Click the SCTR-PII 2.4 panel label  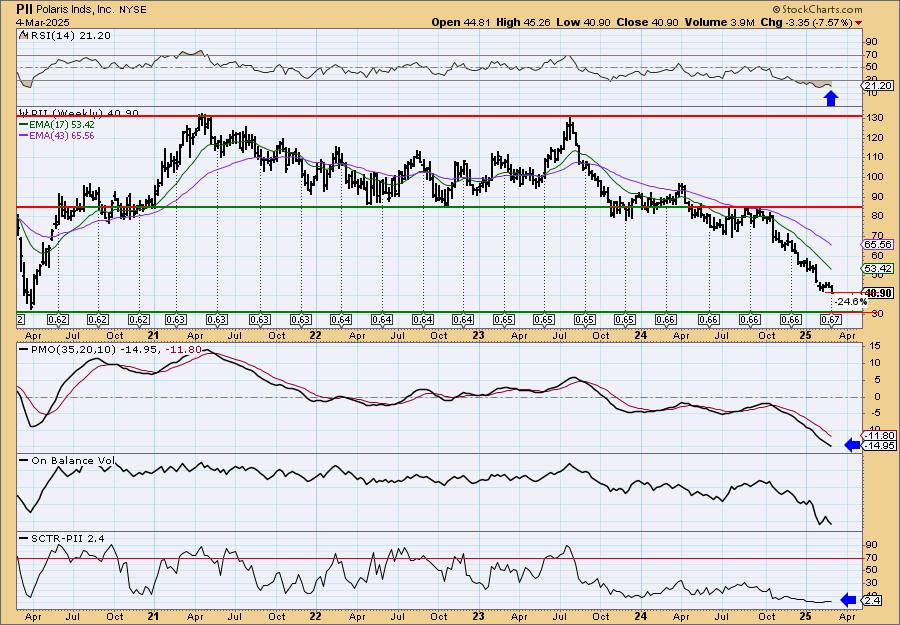[x=61, y=538]
